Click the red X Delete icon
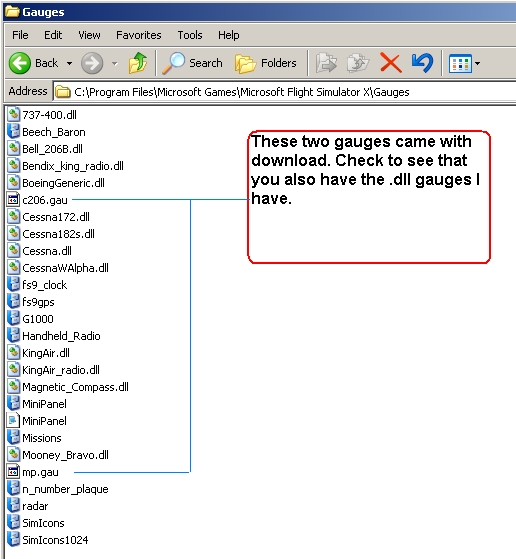Viewport: 516px width, 559px height. click(390, 63)
